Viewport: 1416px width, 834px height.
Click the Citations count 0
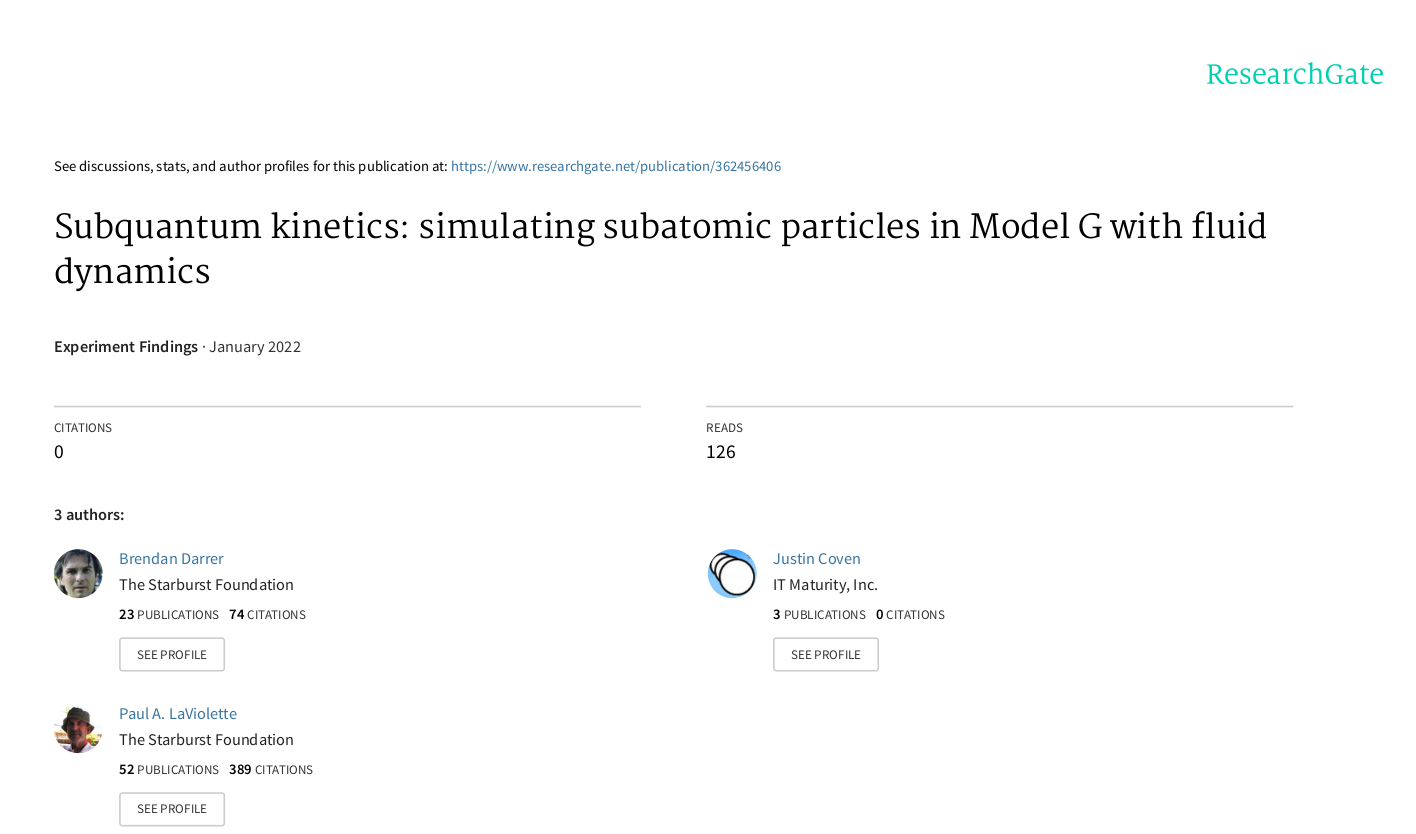pyautogui.click(x=59, y=452)
